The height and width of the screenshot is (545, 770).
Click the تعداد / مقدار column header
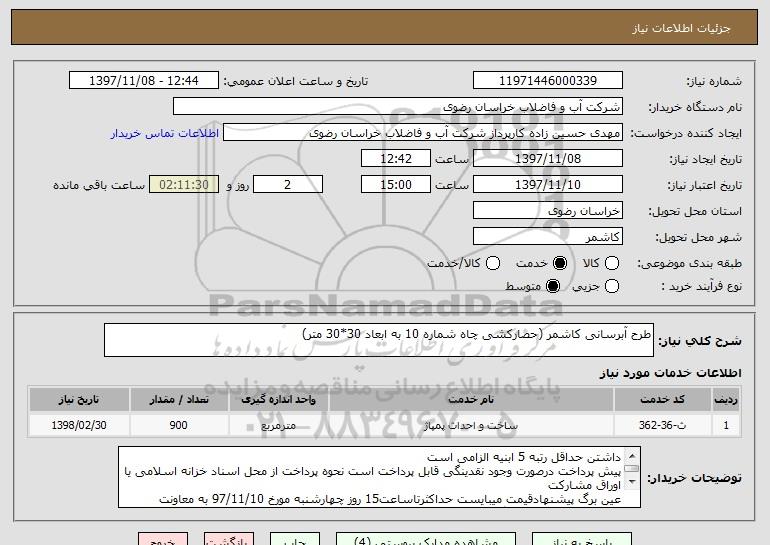179,400
